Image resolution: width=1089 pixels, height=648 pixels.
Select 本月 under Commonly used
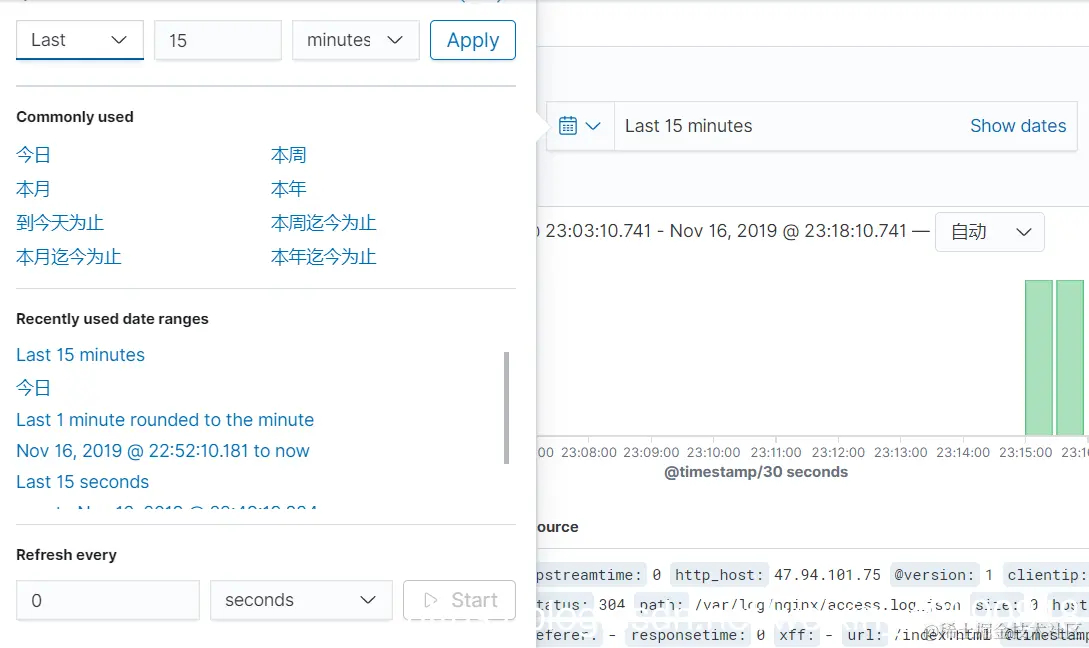click(33, 189)
